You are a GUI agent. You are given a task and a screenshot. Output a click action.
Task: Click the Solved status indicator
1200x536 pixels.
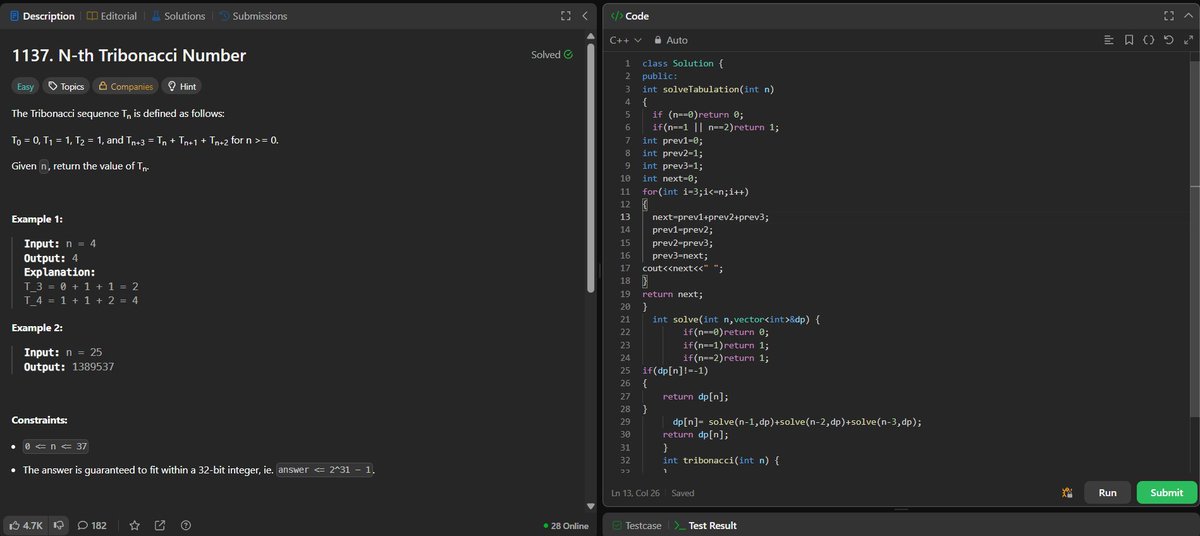click(x=552, y=55)
